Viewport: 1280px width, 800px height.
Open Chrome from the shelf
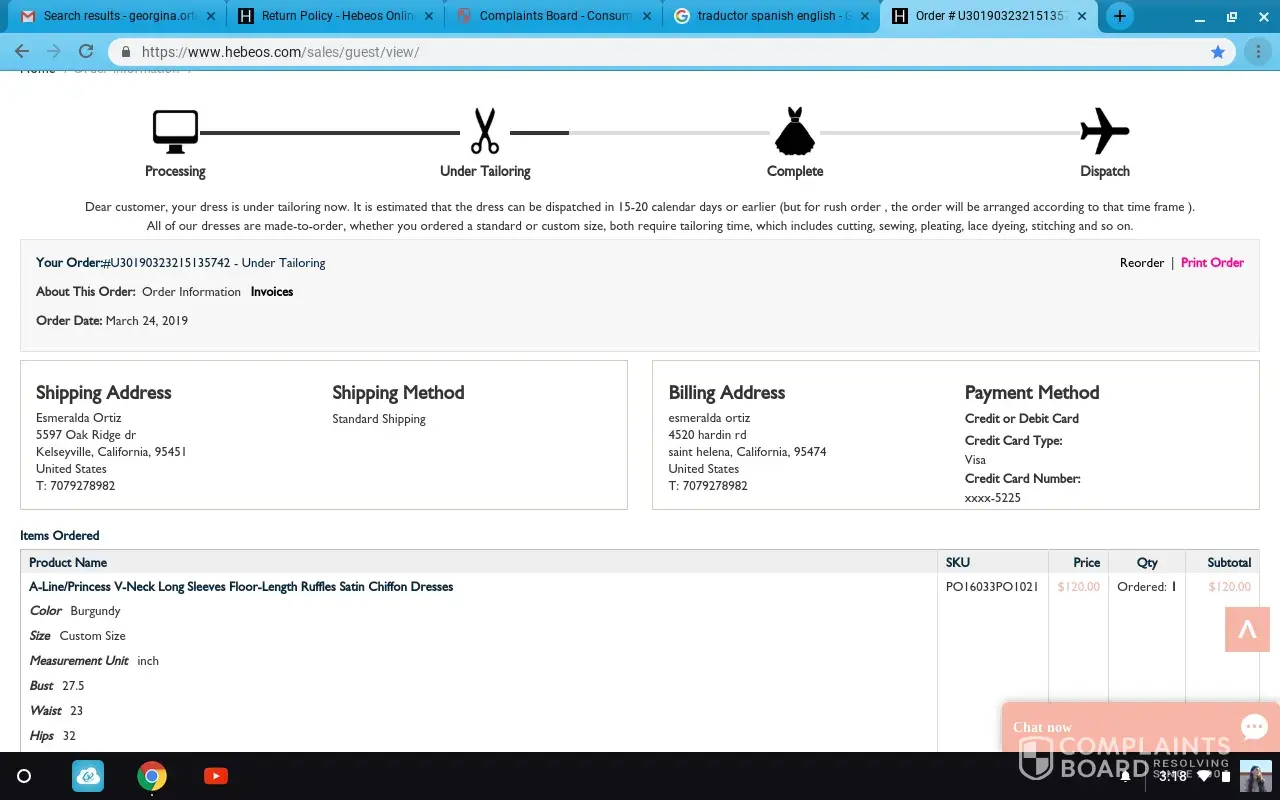(152, 776)
